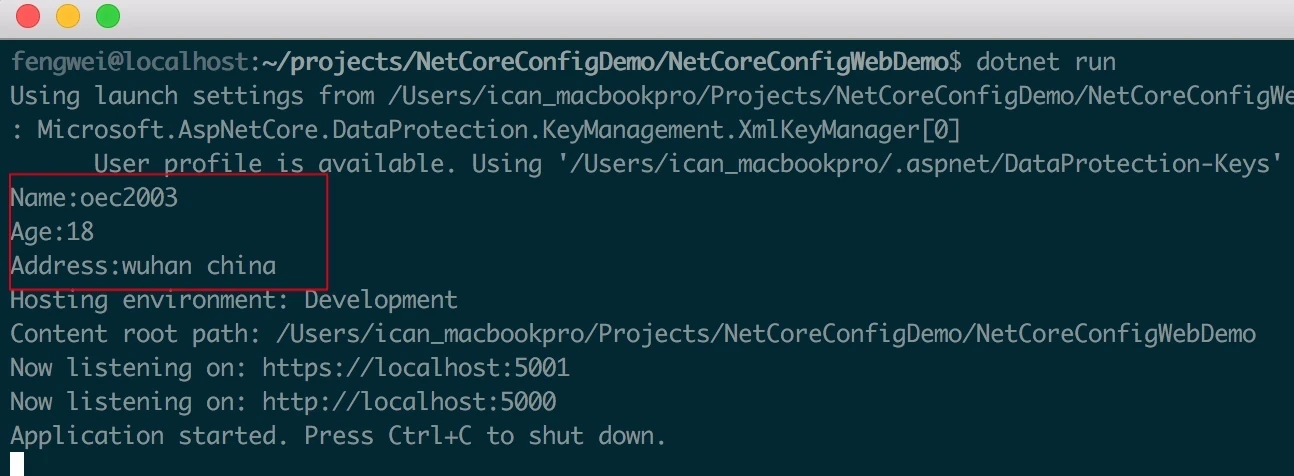
Task: Click the https://localhost:5001 URL
Action: point(416,368)
